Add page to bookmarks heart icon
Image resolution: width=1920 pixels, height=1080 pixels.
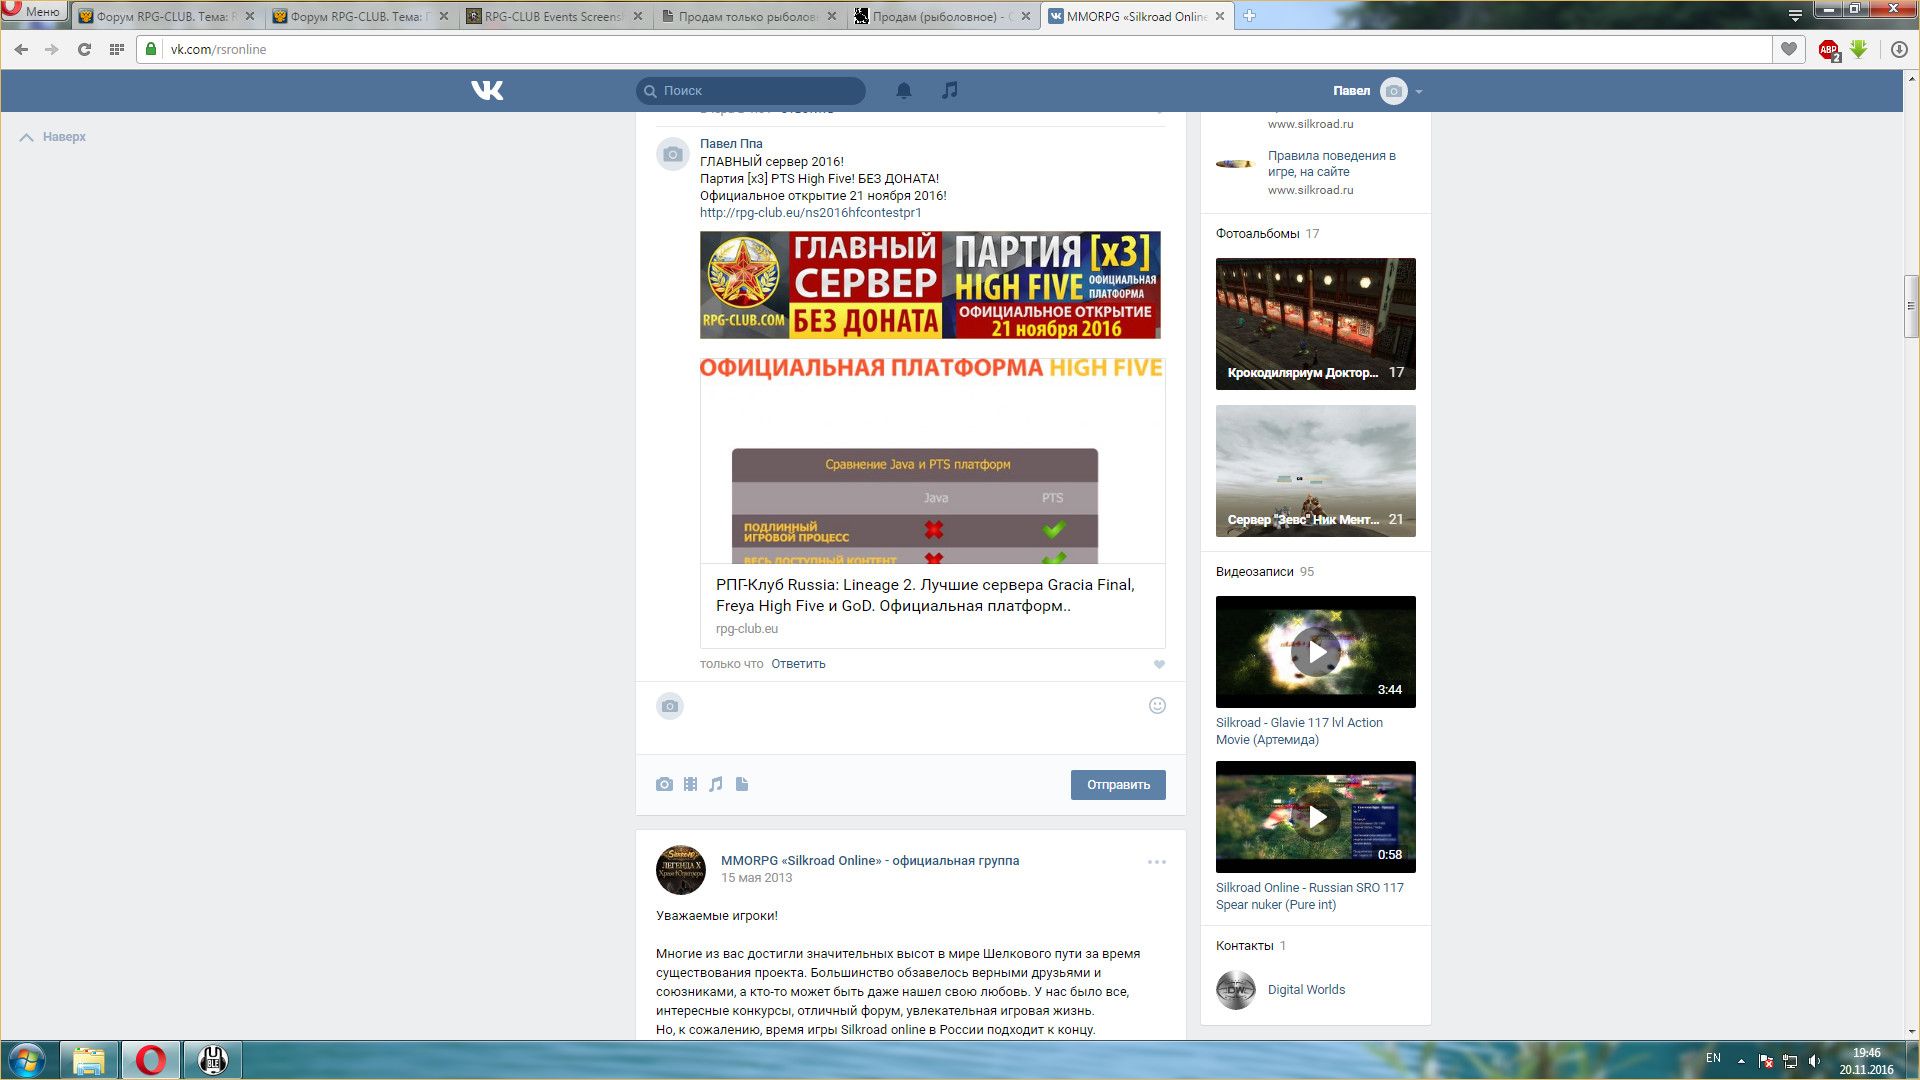point(1789,49)
